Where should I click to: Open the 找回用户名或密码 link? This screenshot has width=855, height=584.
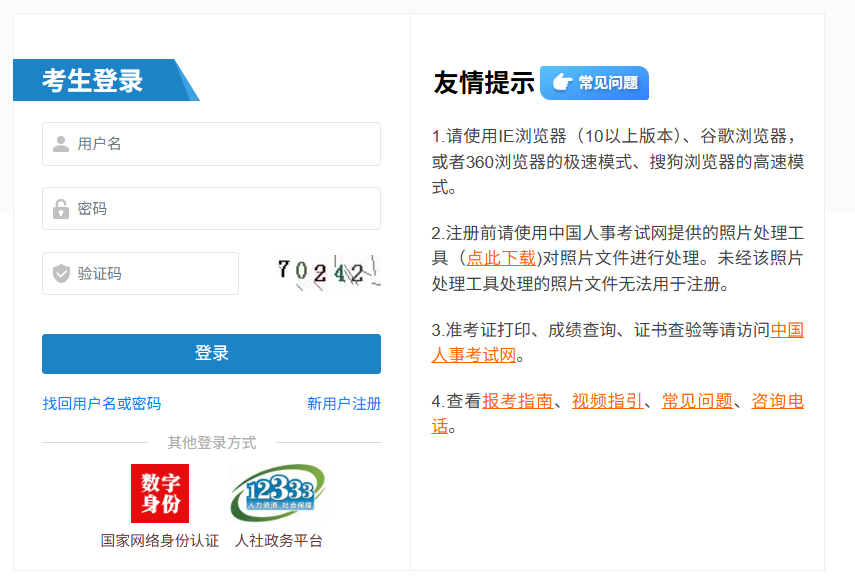102,404
